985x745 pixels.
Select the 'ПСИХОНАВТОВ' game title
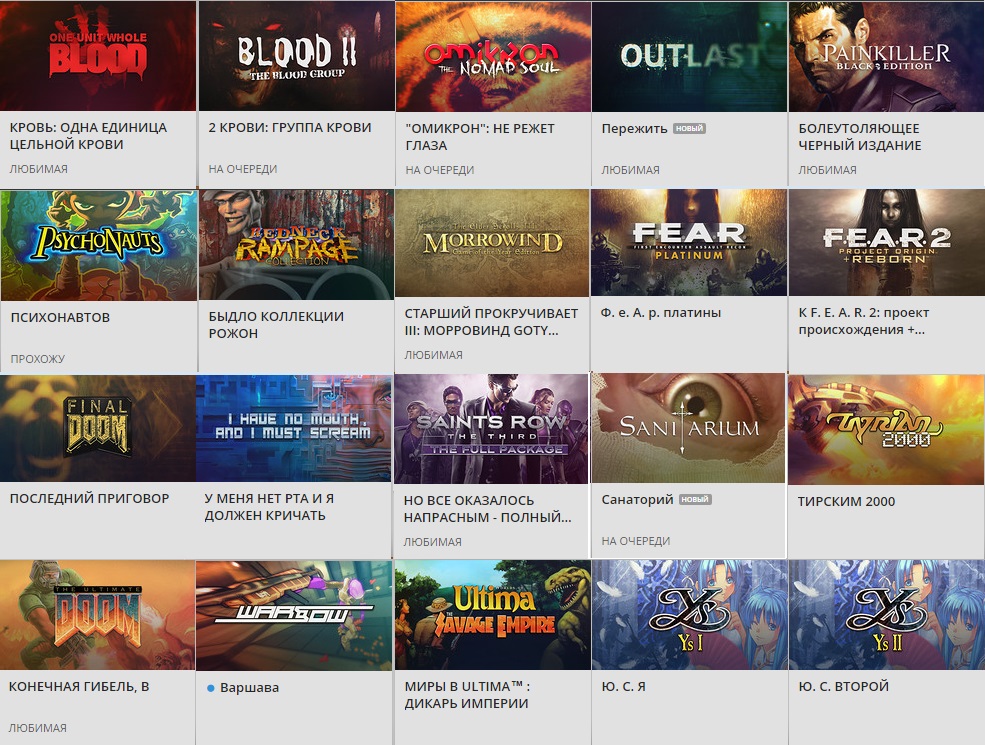coord(60,317)
